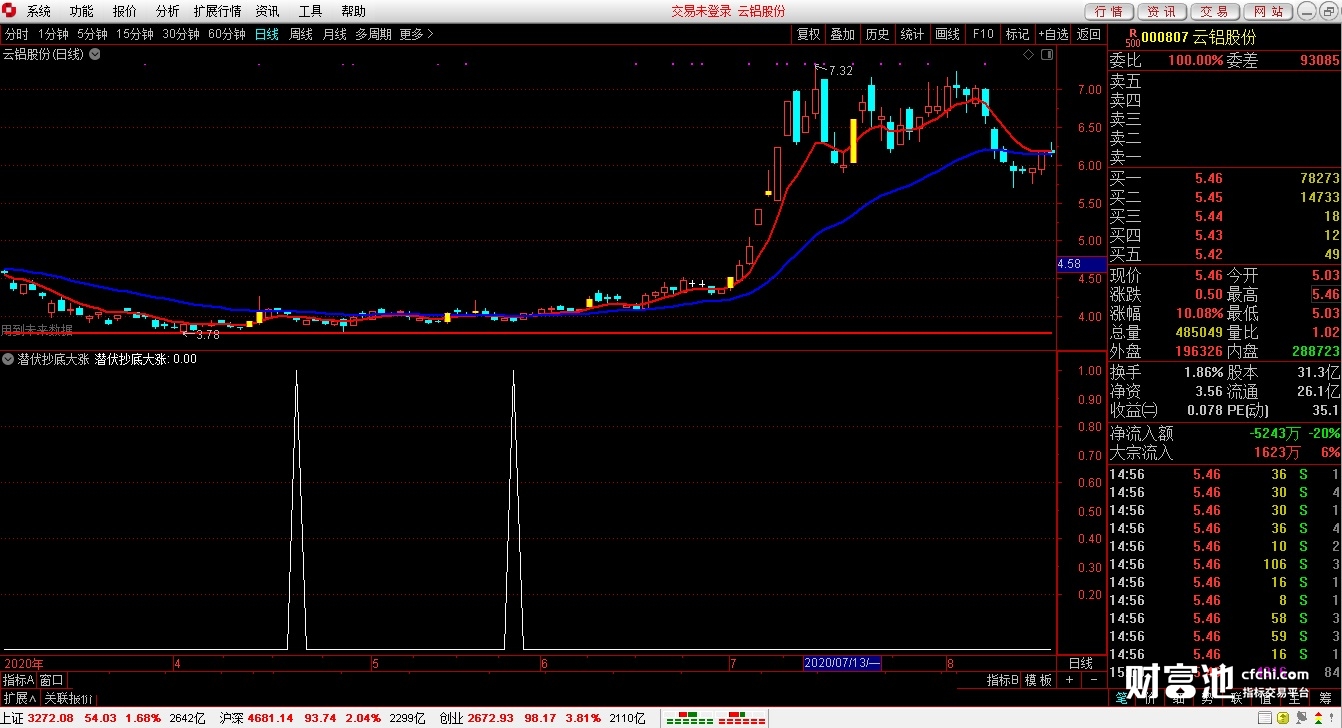Click the 标记 toolbar button
The image size is (1342, 728).
click(x=1017, y=34)
